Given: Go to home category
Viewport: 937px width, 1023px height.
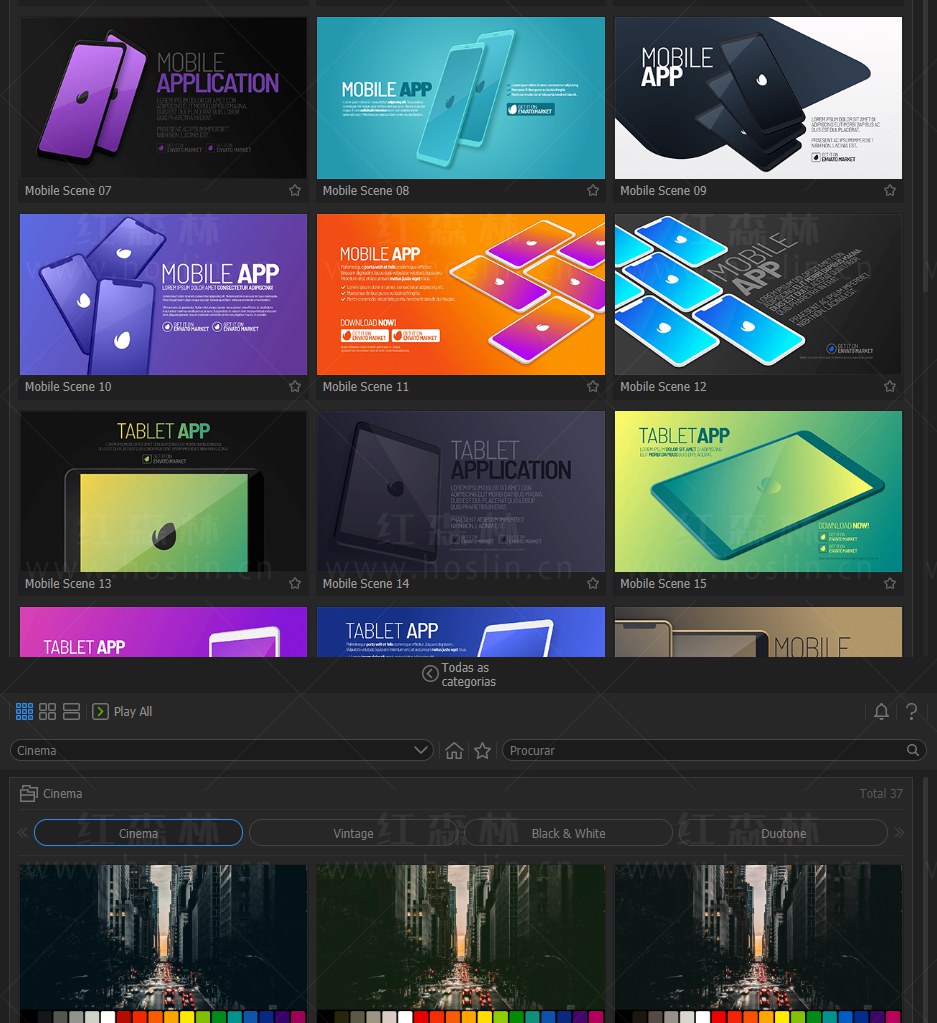Looking at the screenshot, I should point(454,751).
